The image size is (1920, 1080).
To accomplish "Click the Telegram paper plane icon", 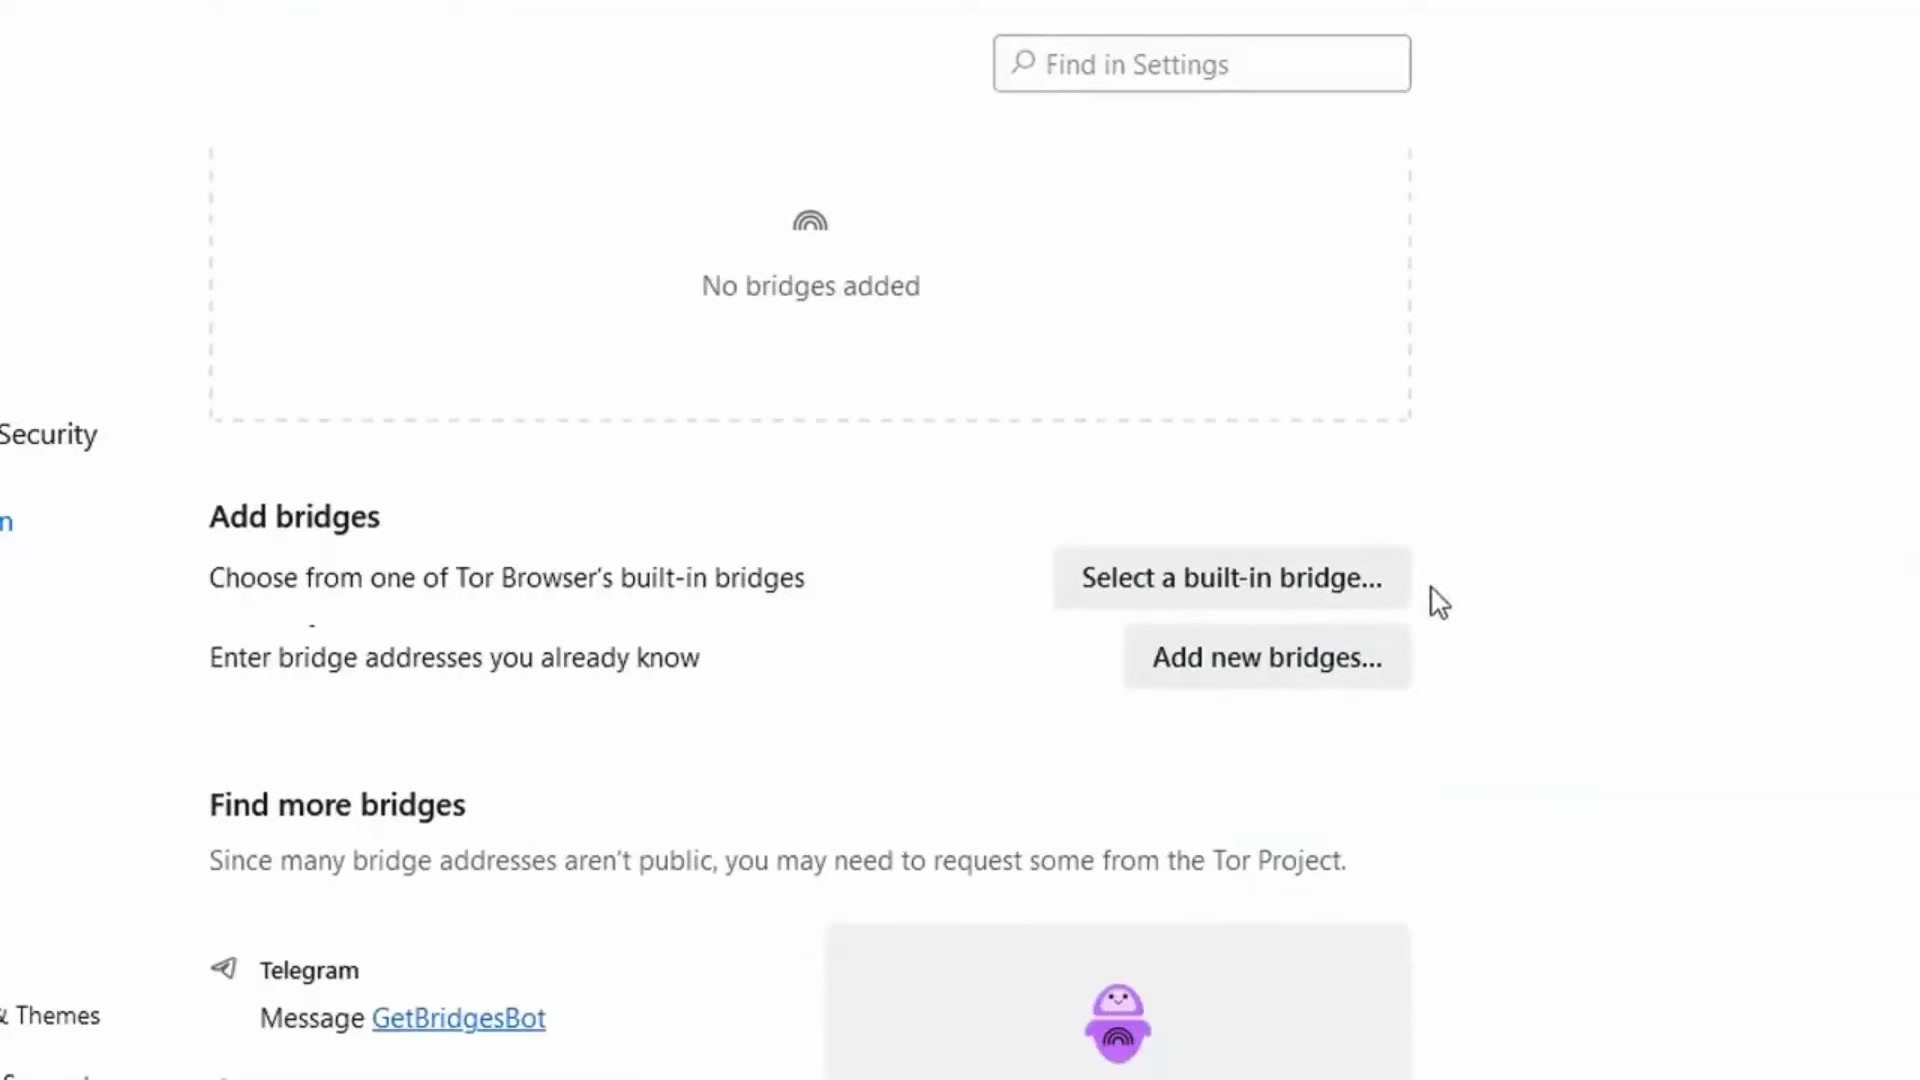I will tap(224, 968).
